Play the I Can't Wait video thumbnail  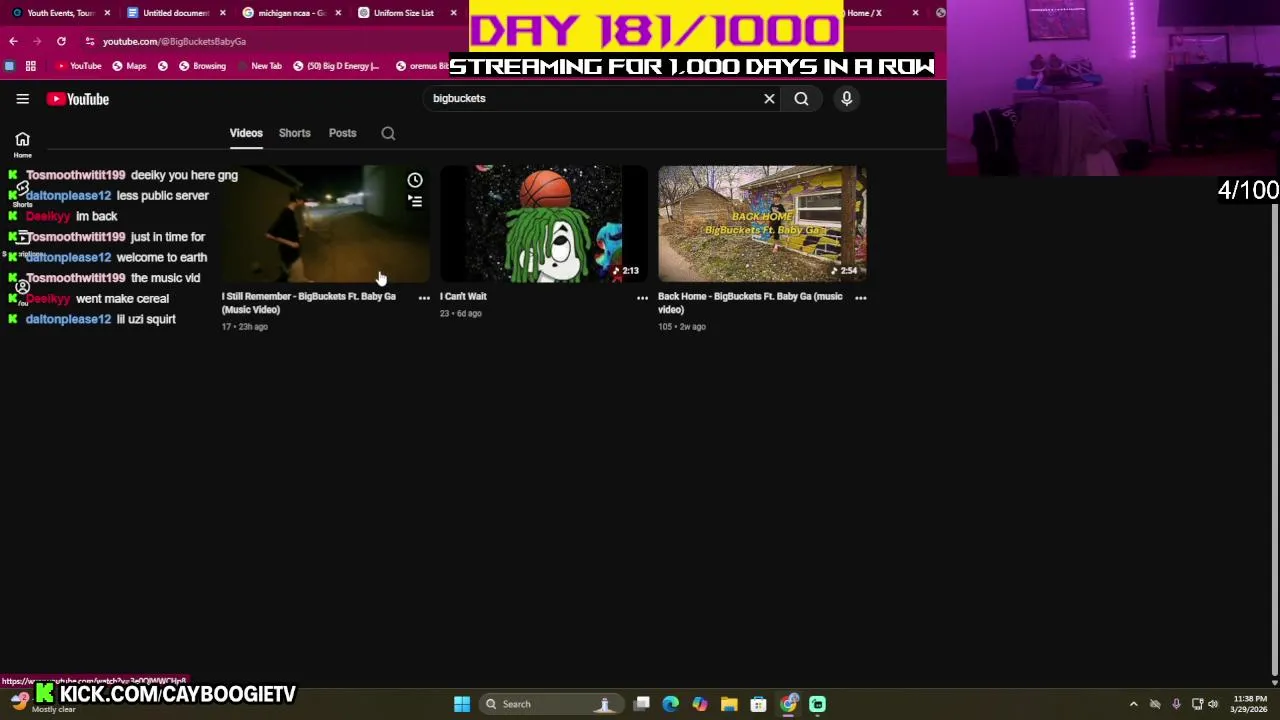coord(544,224)
